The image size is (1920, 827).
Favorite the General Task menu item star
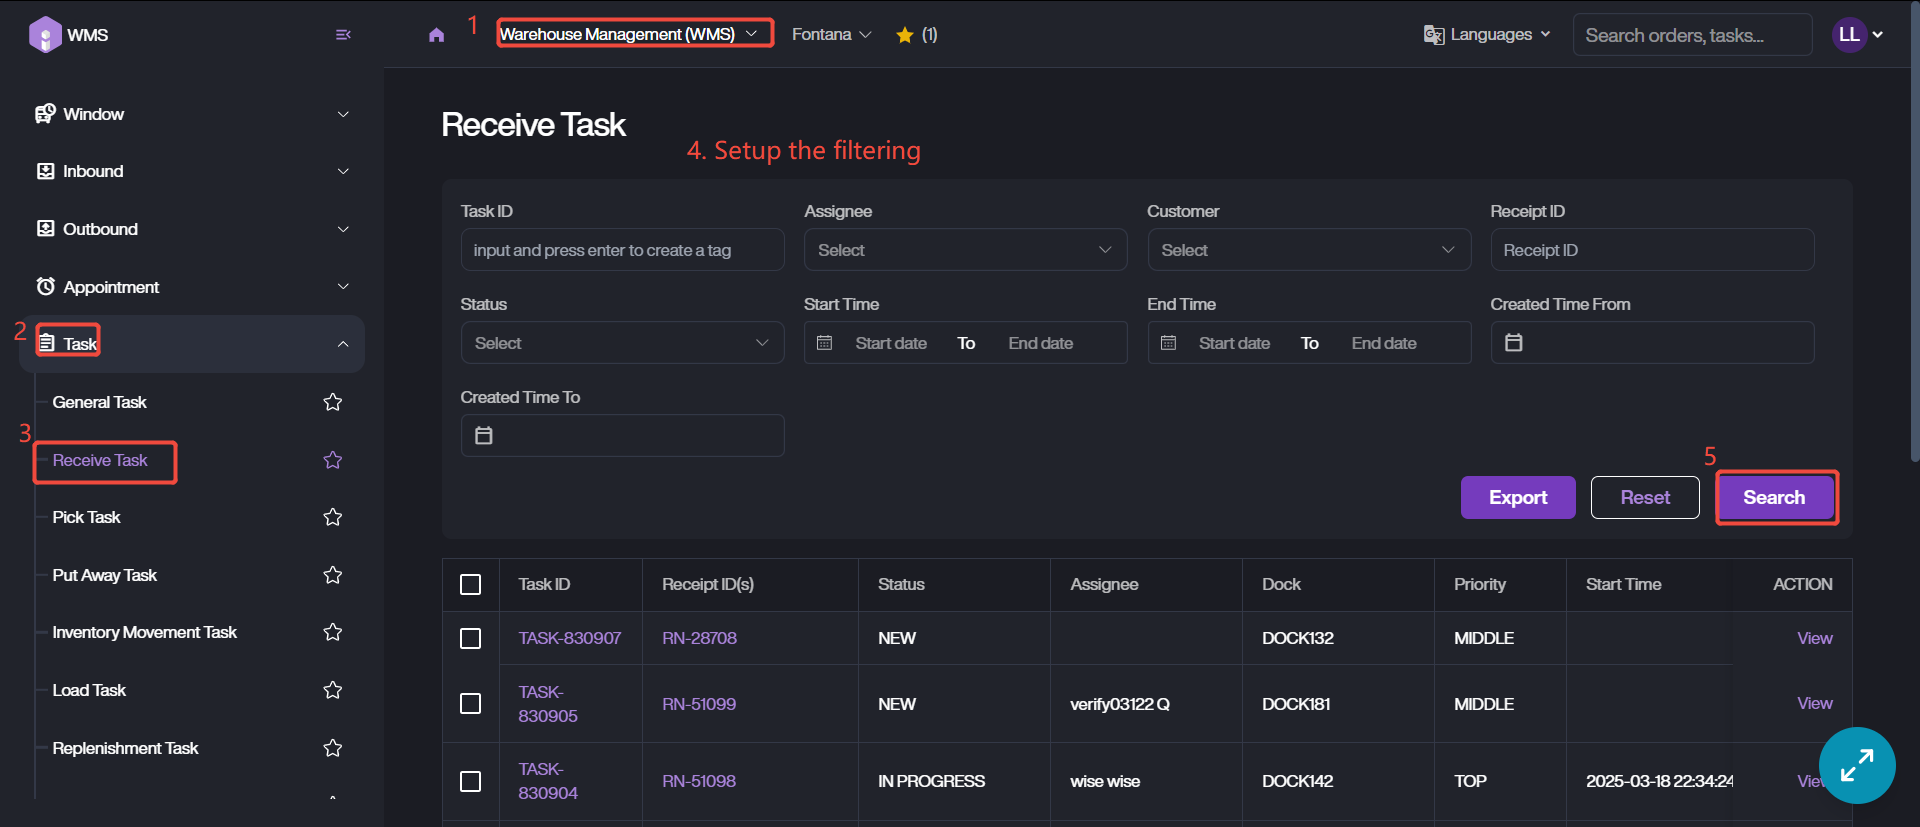(x=333, y=402)
